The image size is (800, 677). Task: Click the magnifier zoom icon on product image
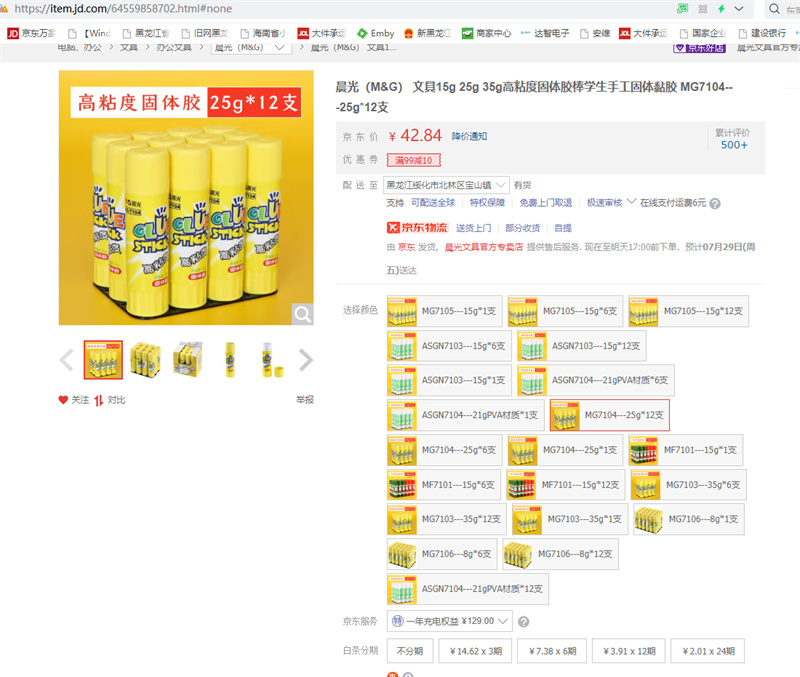[x=302, y=314]
